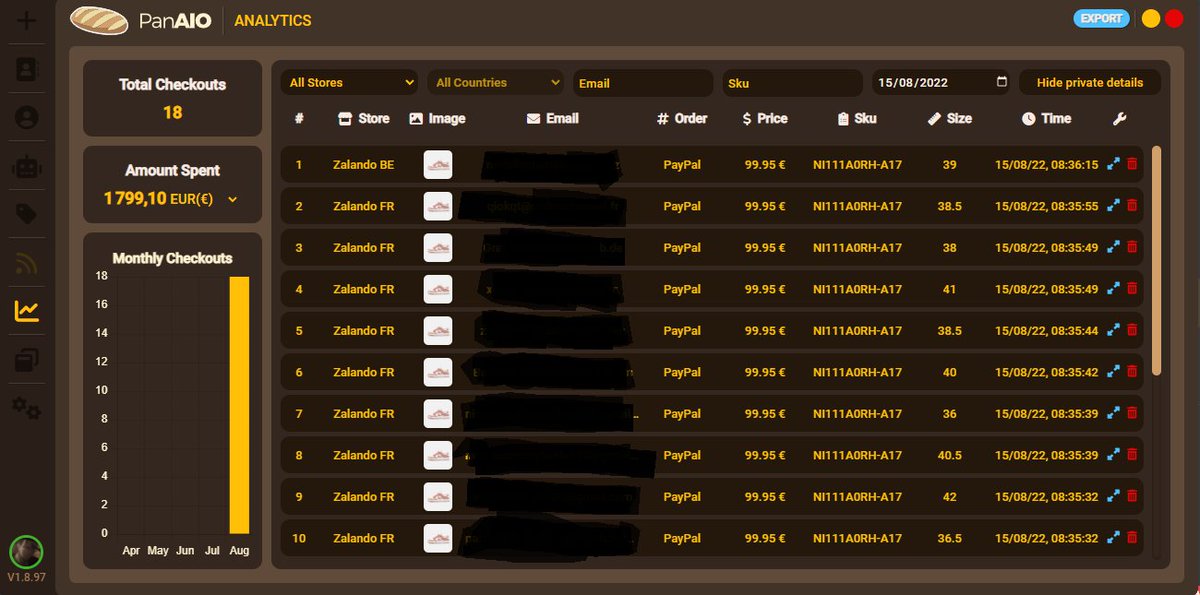The width and height of the screenshot is (1200, 595).
Task: Sort by the Size column header
Action: [949, 118]
